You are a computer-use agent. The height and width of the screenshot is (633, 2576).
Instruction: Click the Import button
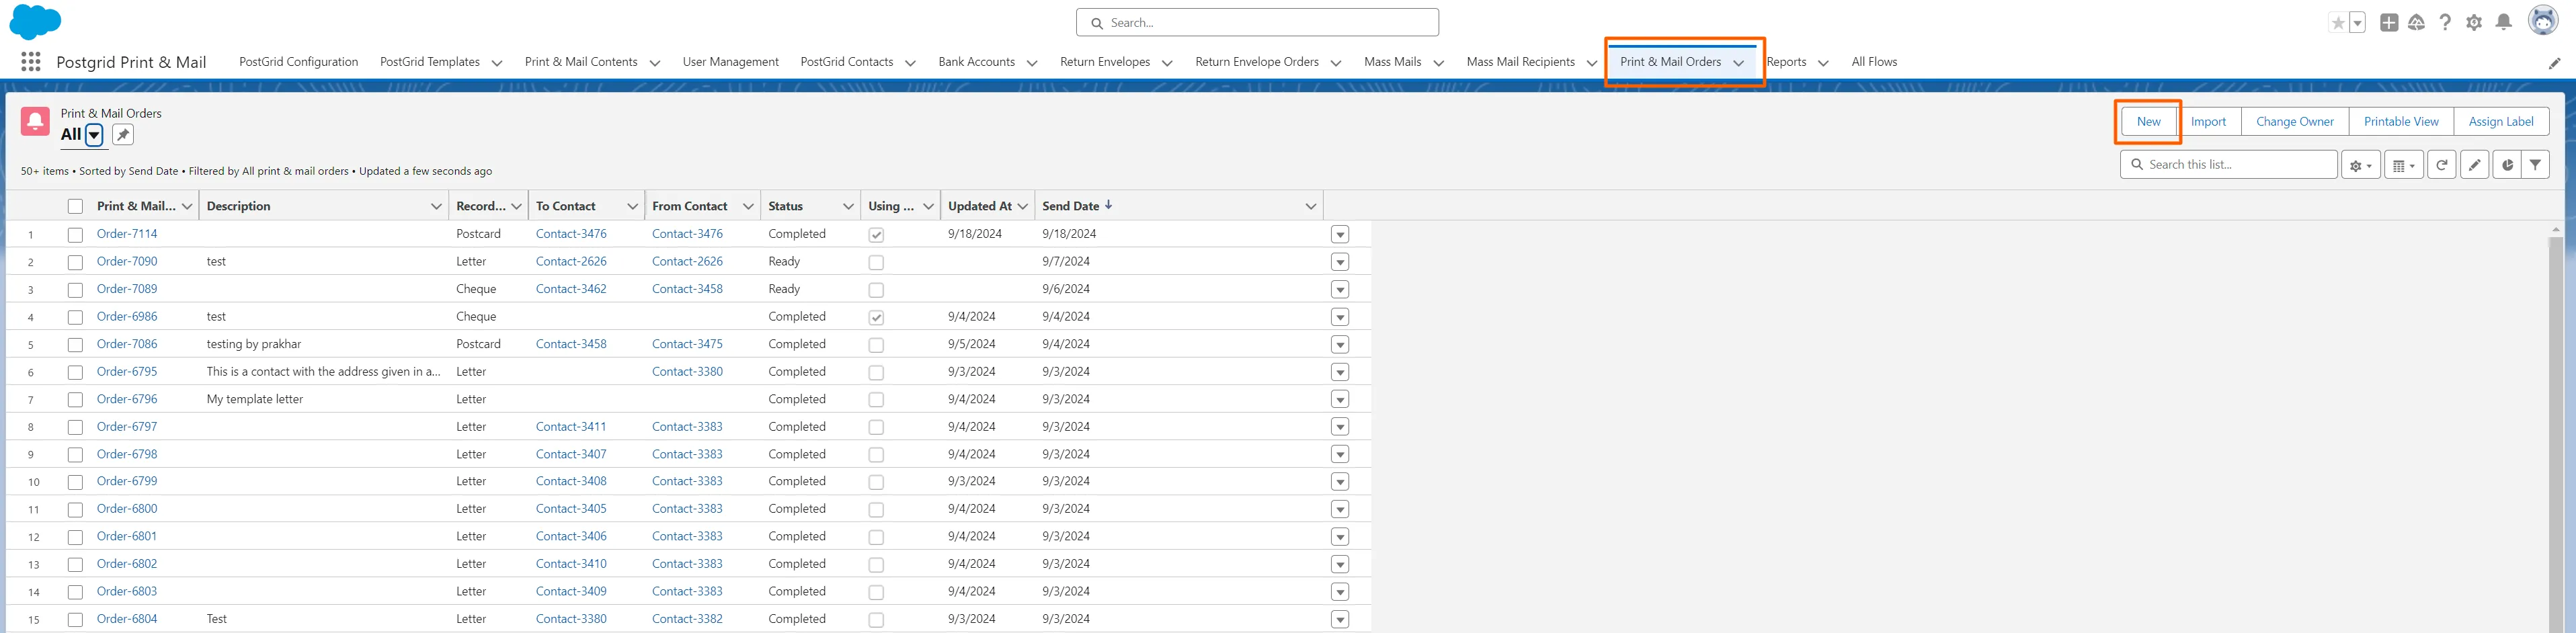pyautogui.click(x=2208, y=122)
